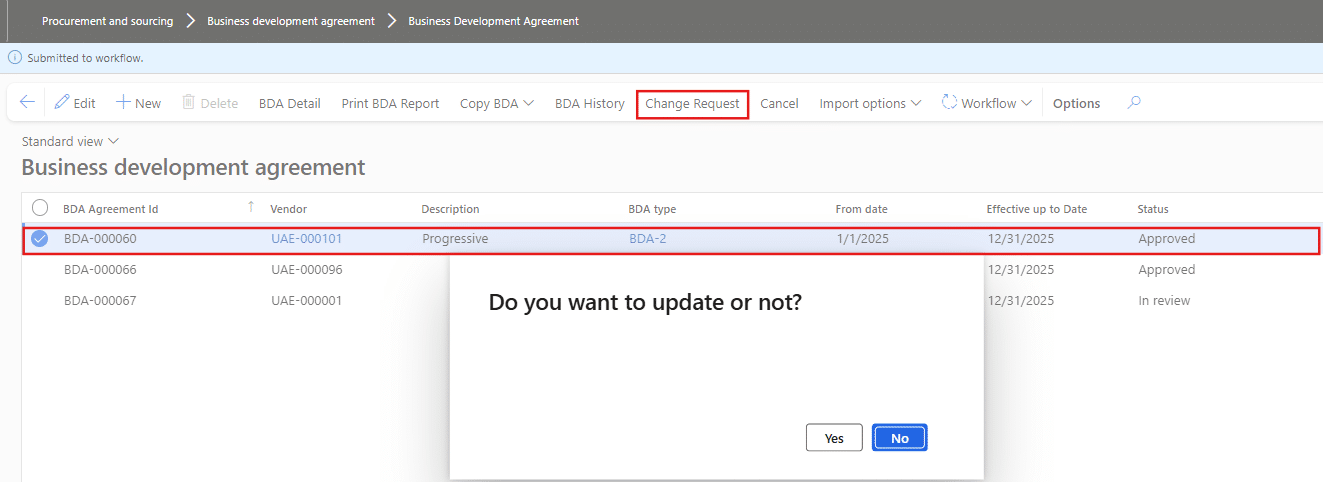Select the BDA-000067 row
This screenshot has width=1323, height=482.
coord(100,301)
